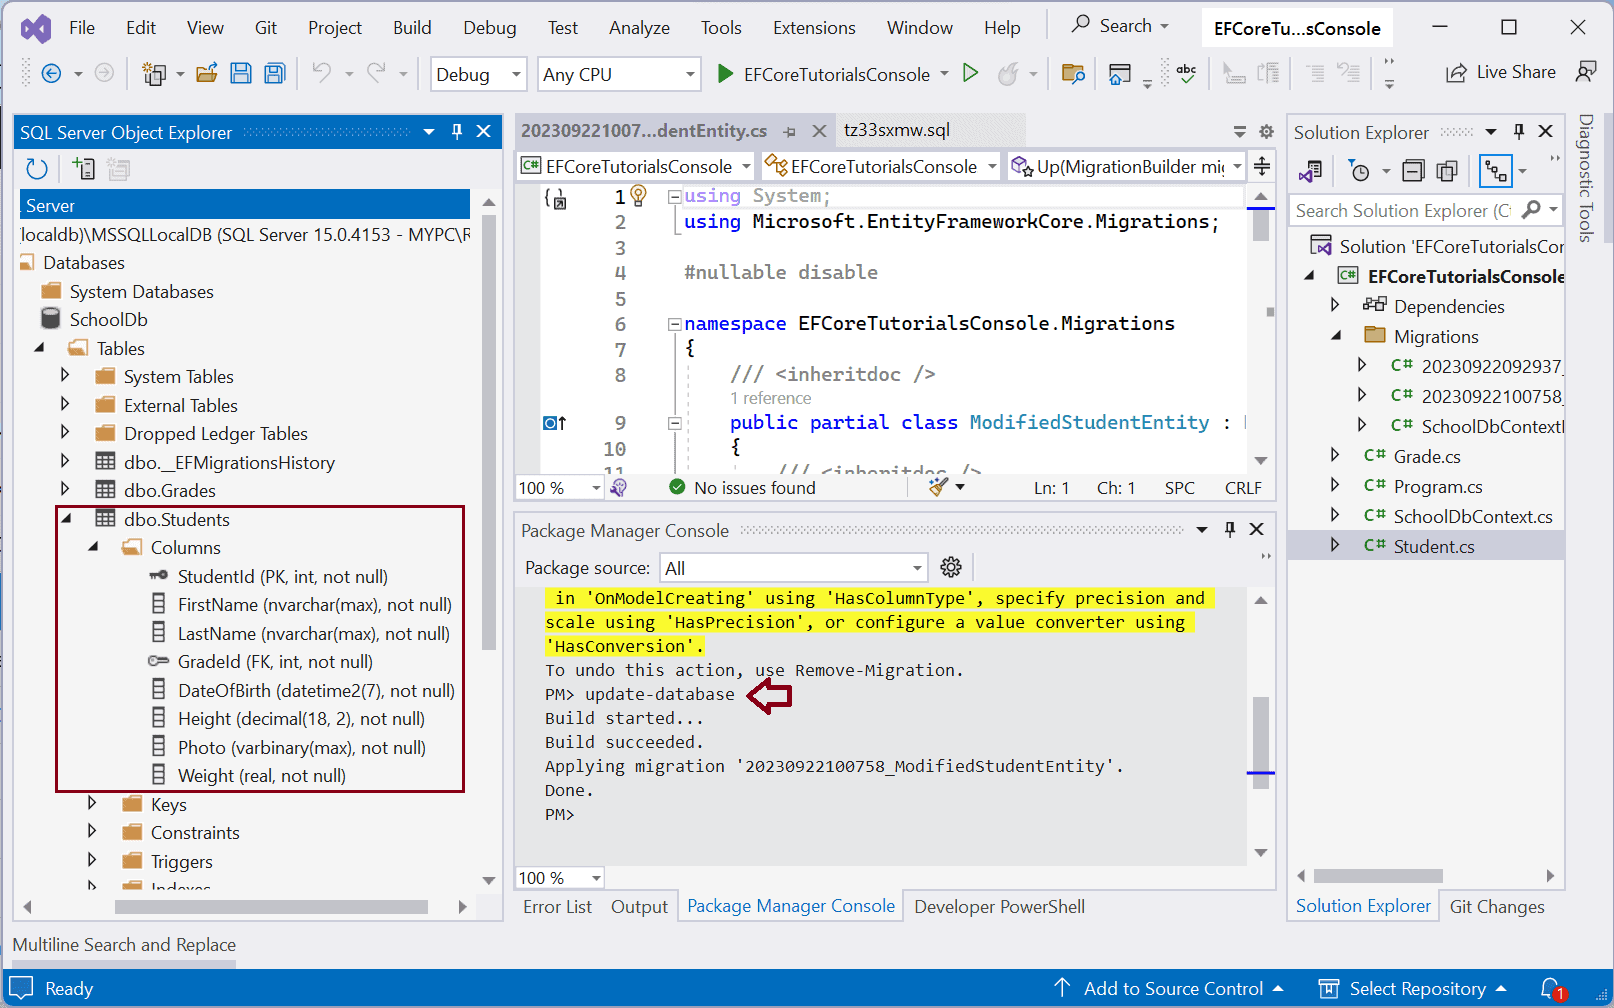Click Start Without Debugging outline play icon
Viewport: 1614px width, 1008px height.
pyautogui.click(x=970, y=73)
